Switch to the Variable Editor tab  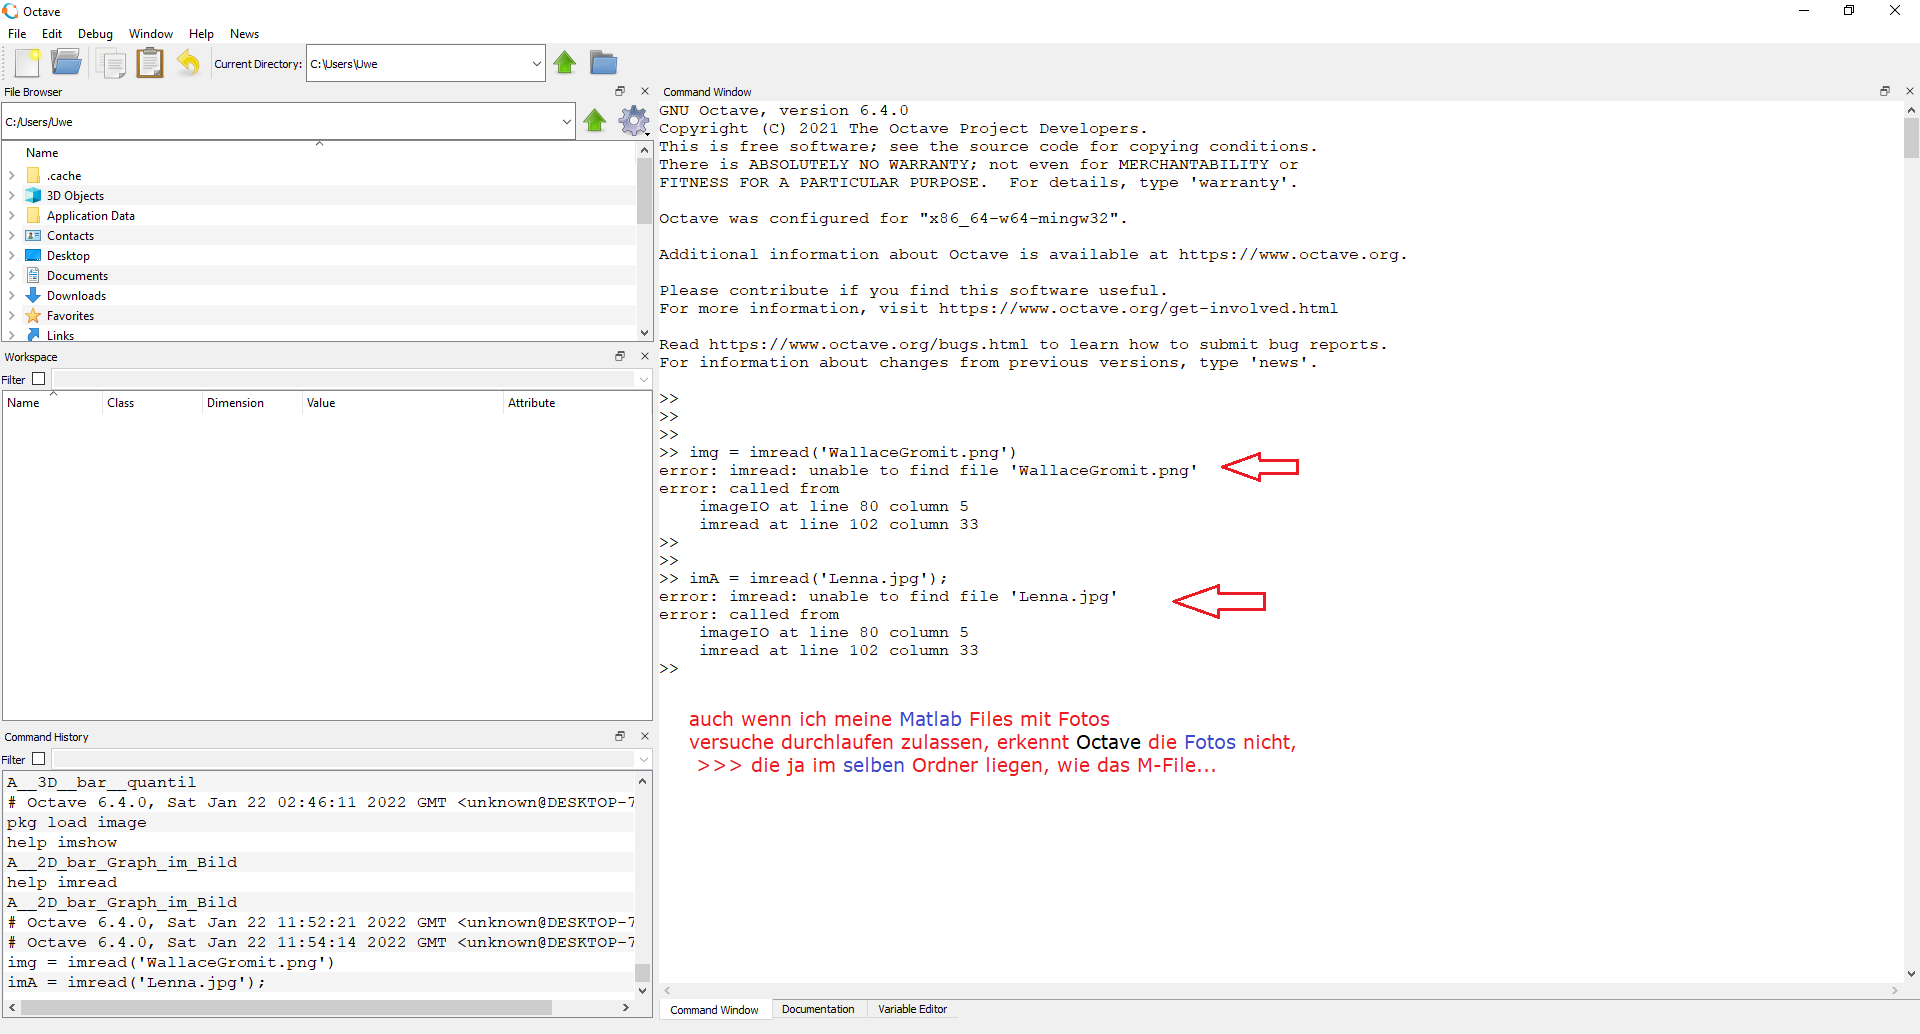tap(912, 1010)
